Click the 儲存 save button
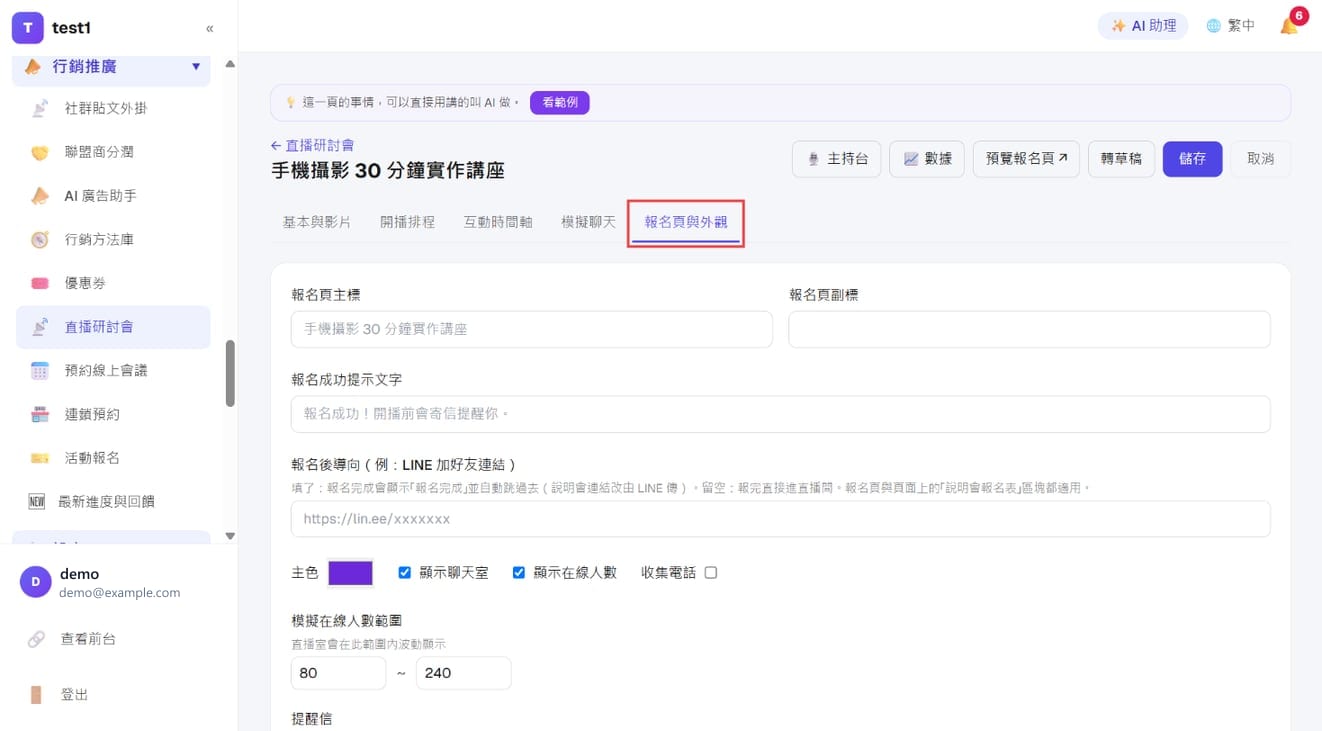 click(1192, 159)
